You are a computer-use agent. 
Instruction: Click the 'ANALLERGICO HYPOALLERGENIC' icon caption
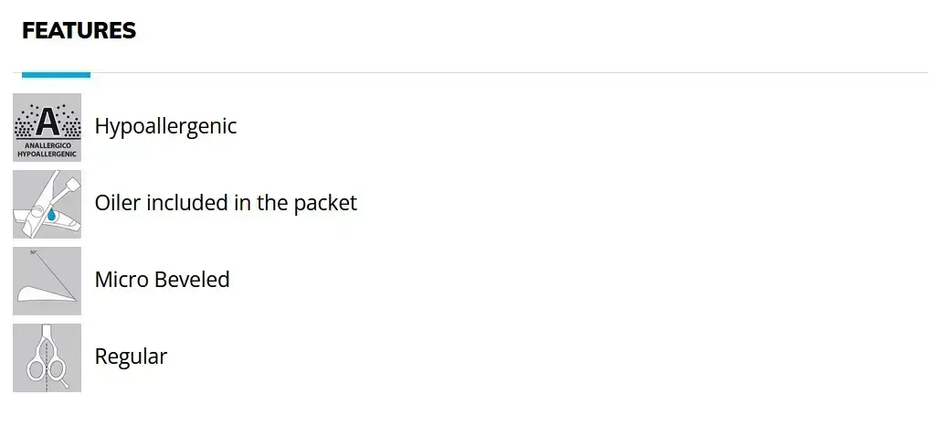pos(47,150)
